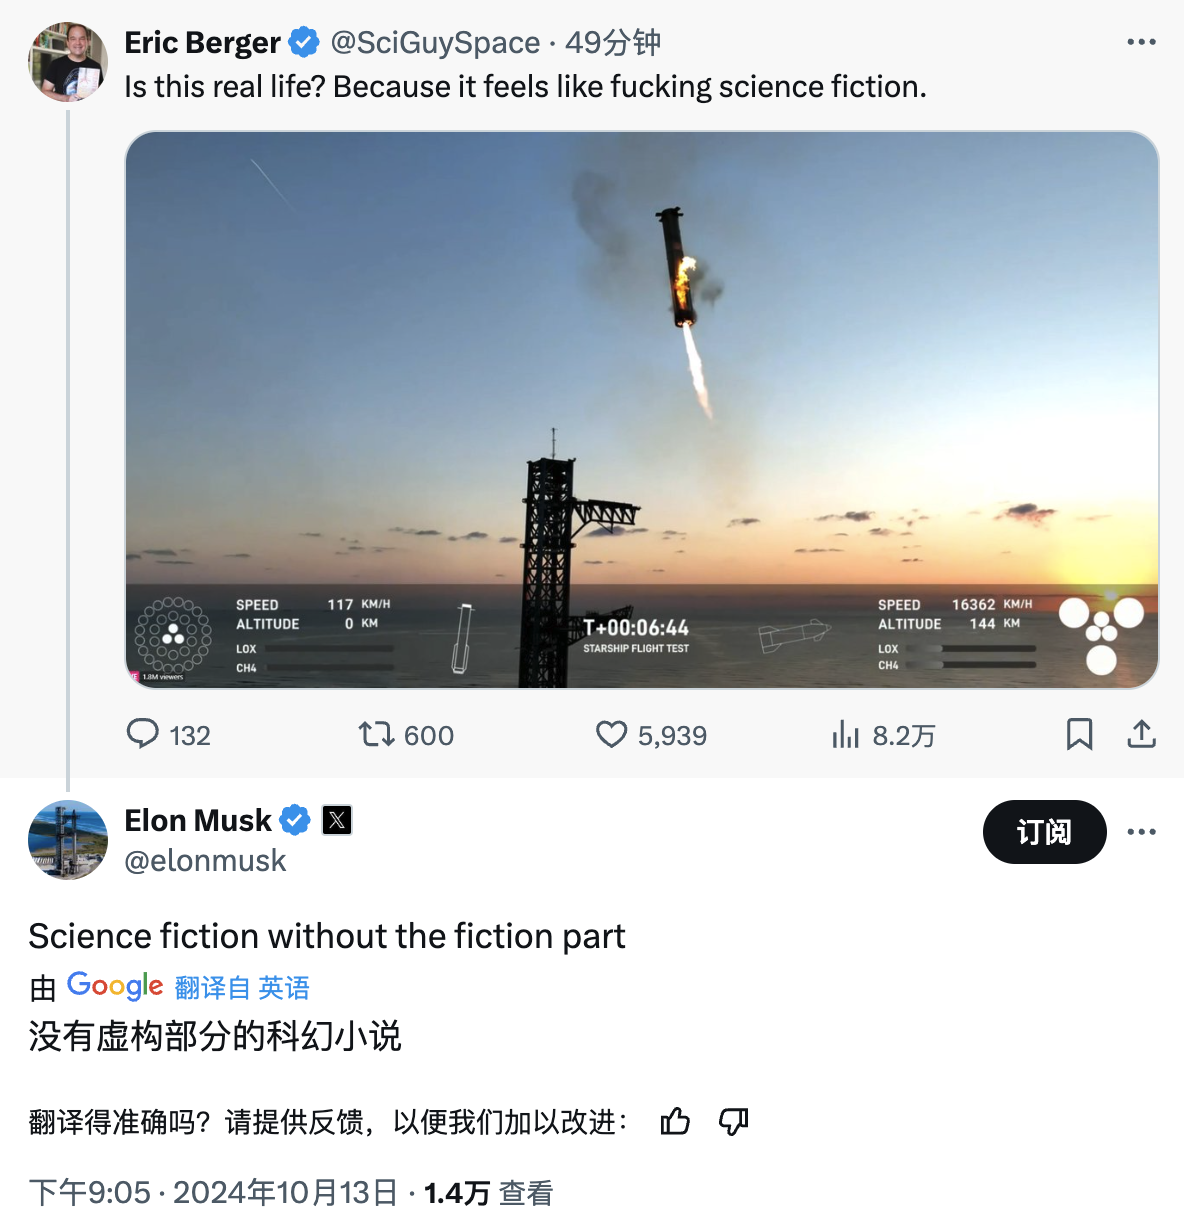Screen dimensions: 1184x1220
Task: Open Eric Berger's profile avatar
Action: pyautogui.click(x=68, y=62)
